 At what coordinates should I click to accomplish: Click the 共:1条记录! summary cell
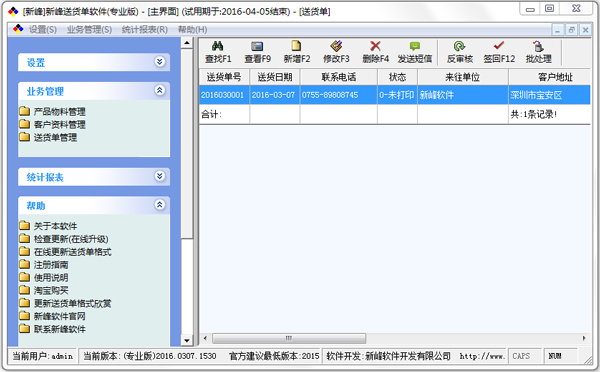tap(549, 114)
